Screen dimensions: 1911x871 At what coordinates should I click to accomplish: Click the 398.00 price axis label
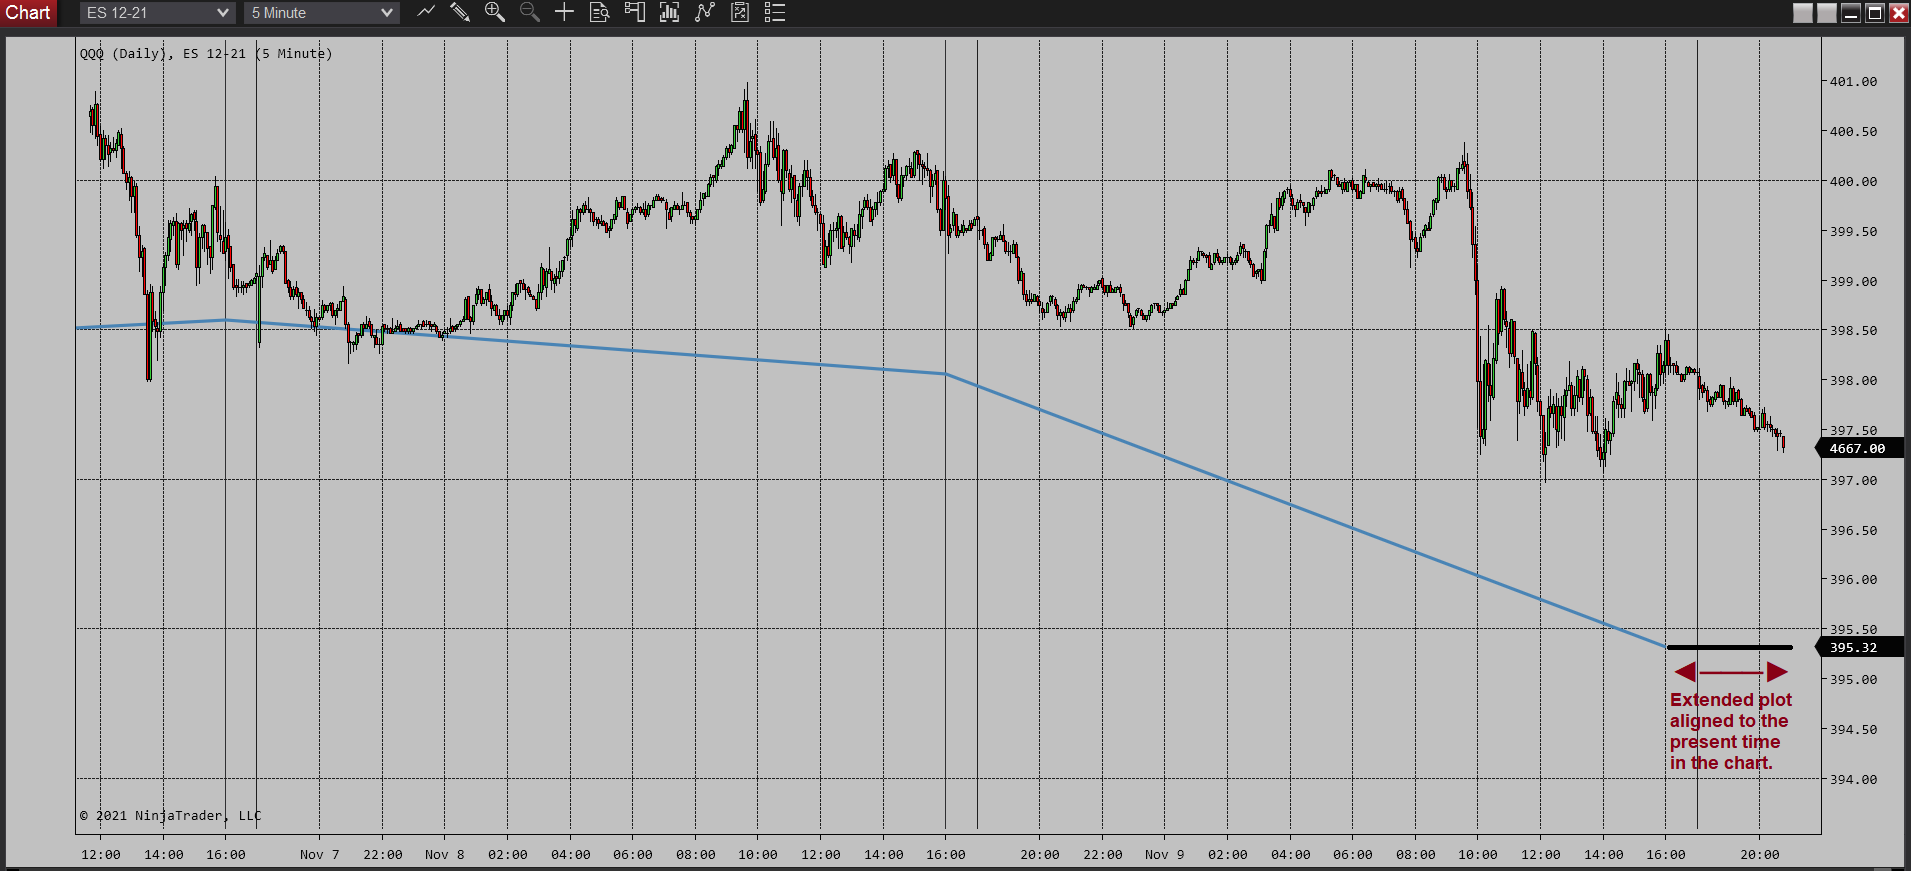[1853, 381]
